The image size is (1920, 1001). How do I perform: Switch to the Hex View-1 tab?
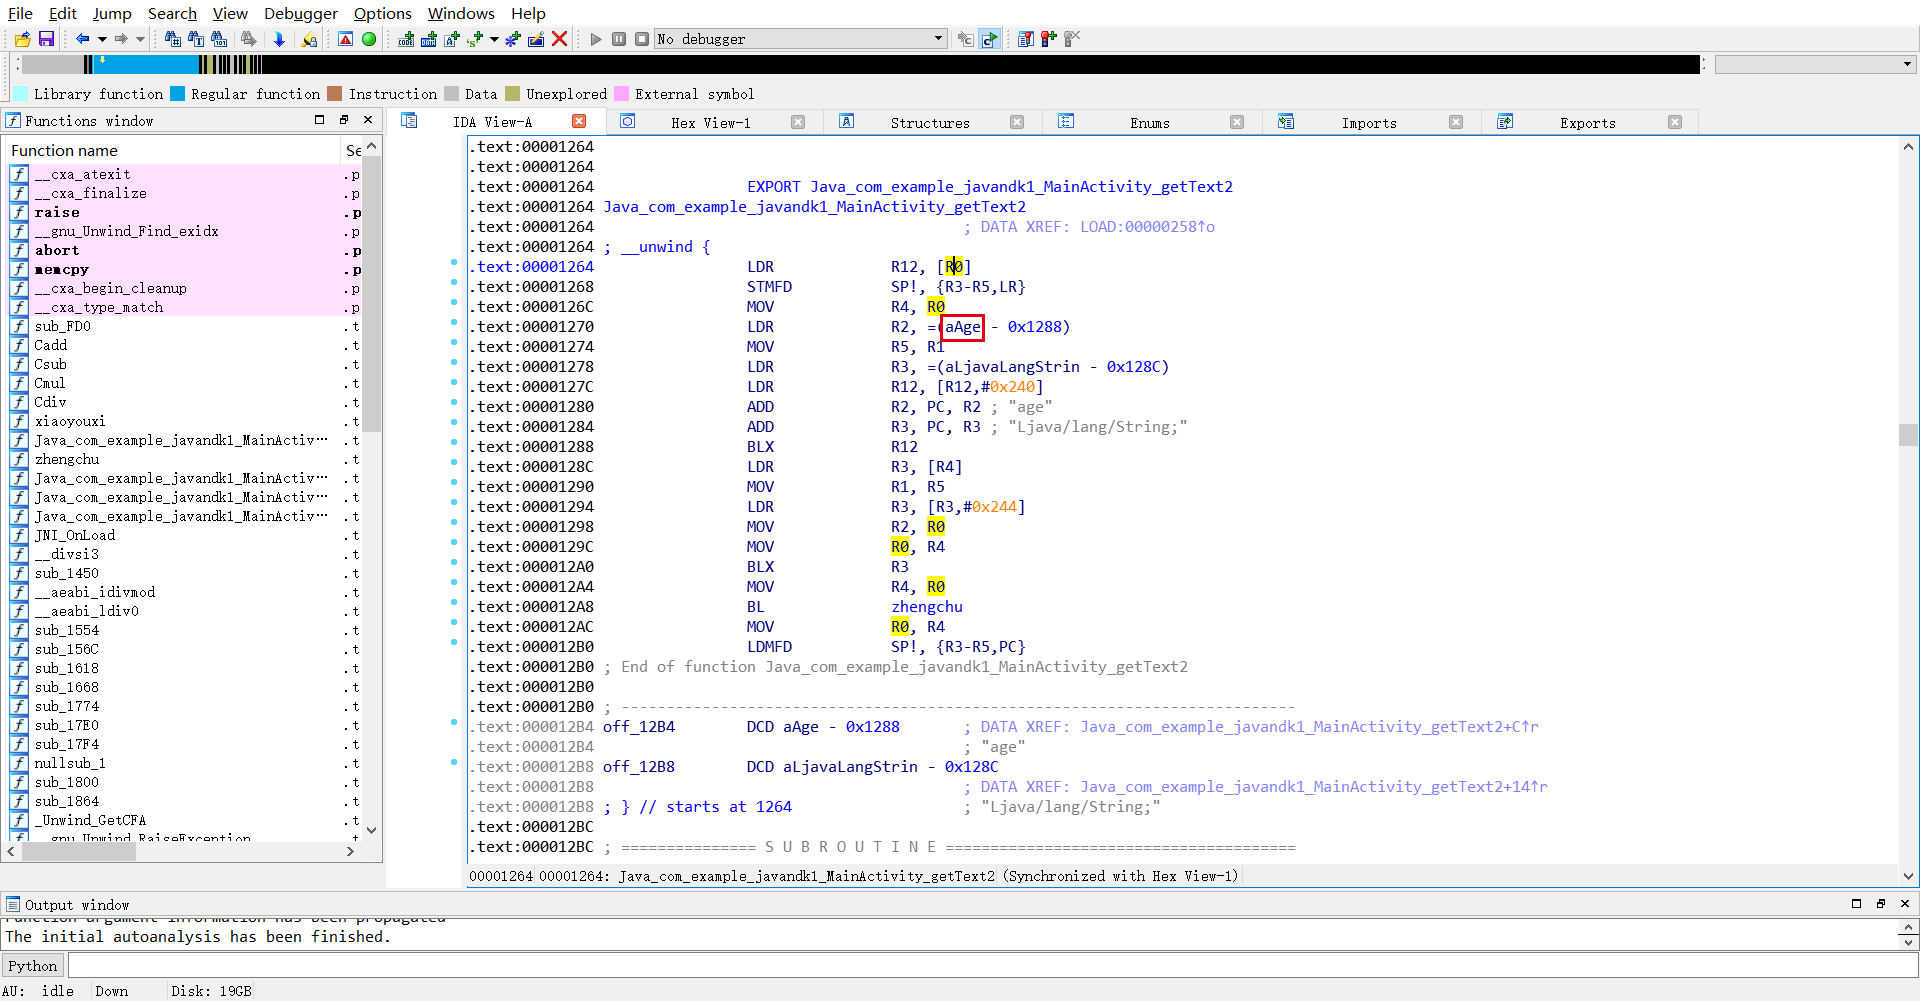tap(710, 123)
